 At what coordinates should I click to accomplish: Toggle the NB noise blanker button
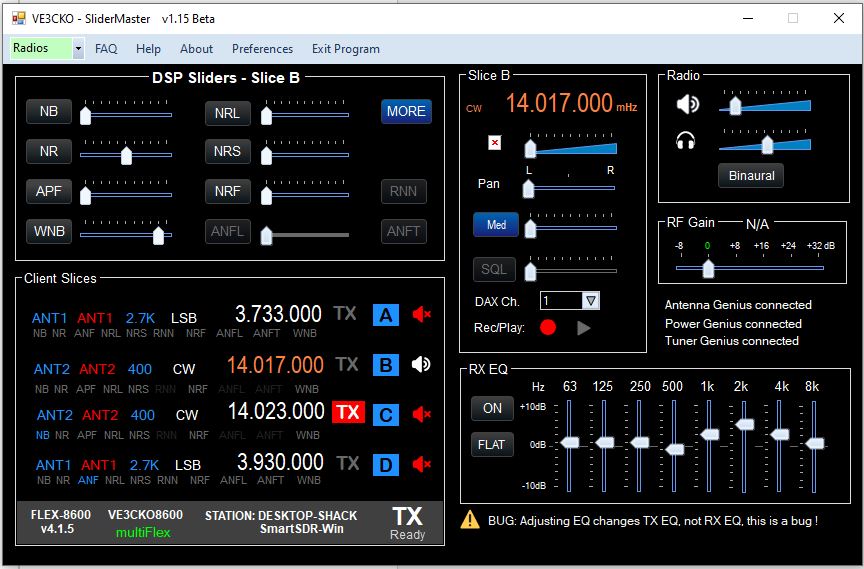(48, 111)
